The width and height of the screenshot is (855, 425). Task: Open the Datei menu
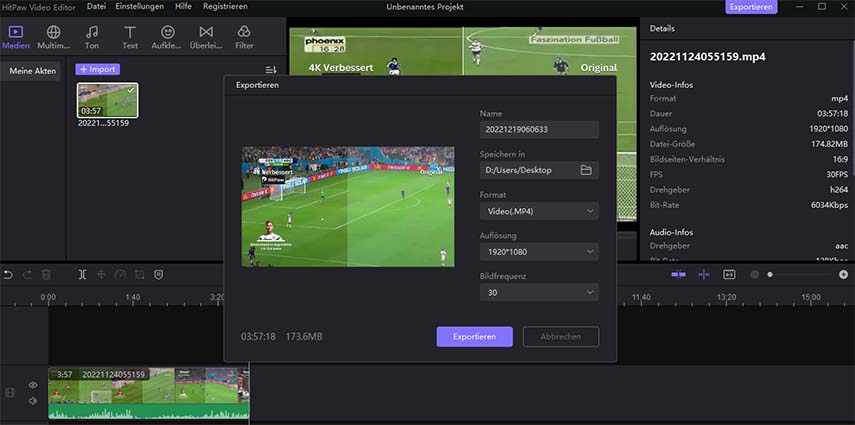click(97, 7)
